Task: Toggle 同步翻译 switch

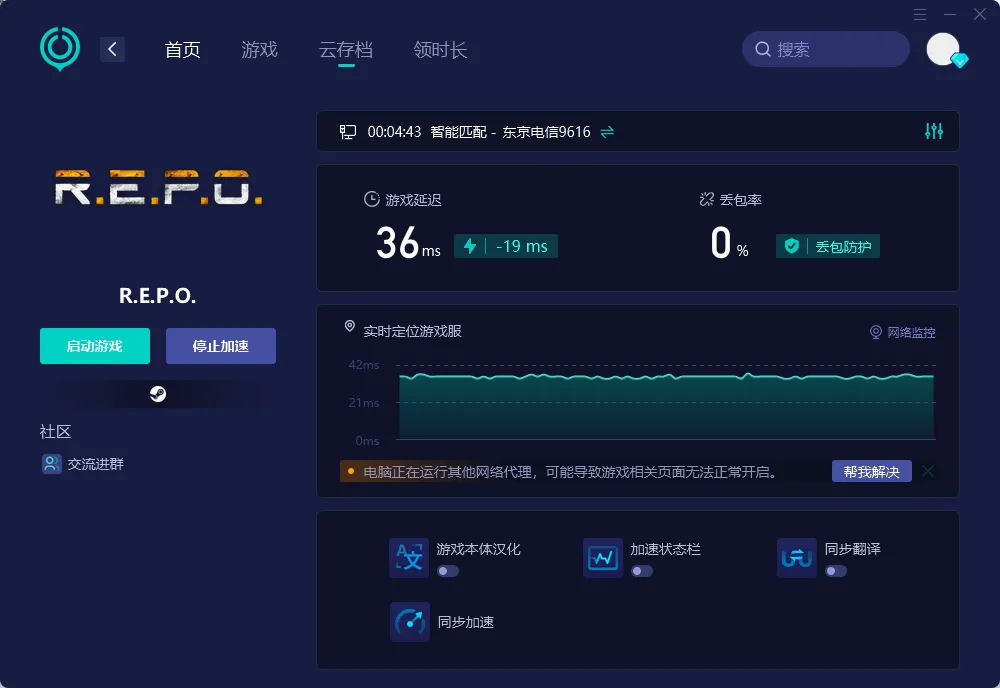Action: click(835, 571)
